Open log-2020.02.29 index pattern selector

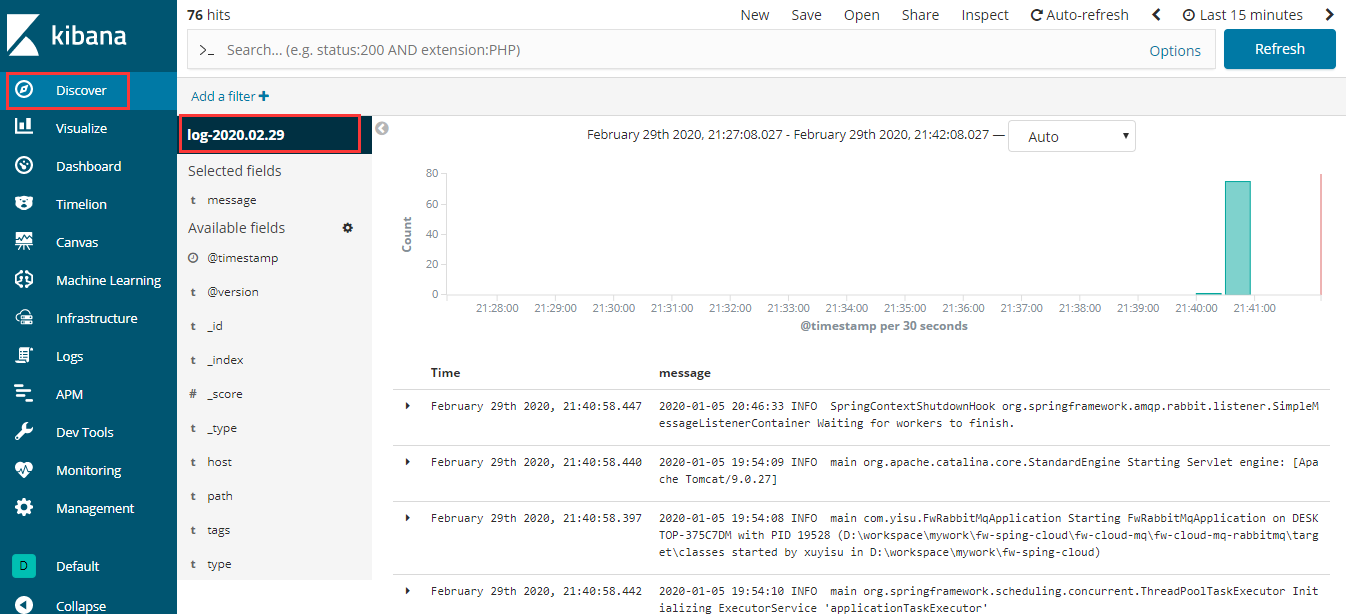269,134
